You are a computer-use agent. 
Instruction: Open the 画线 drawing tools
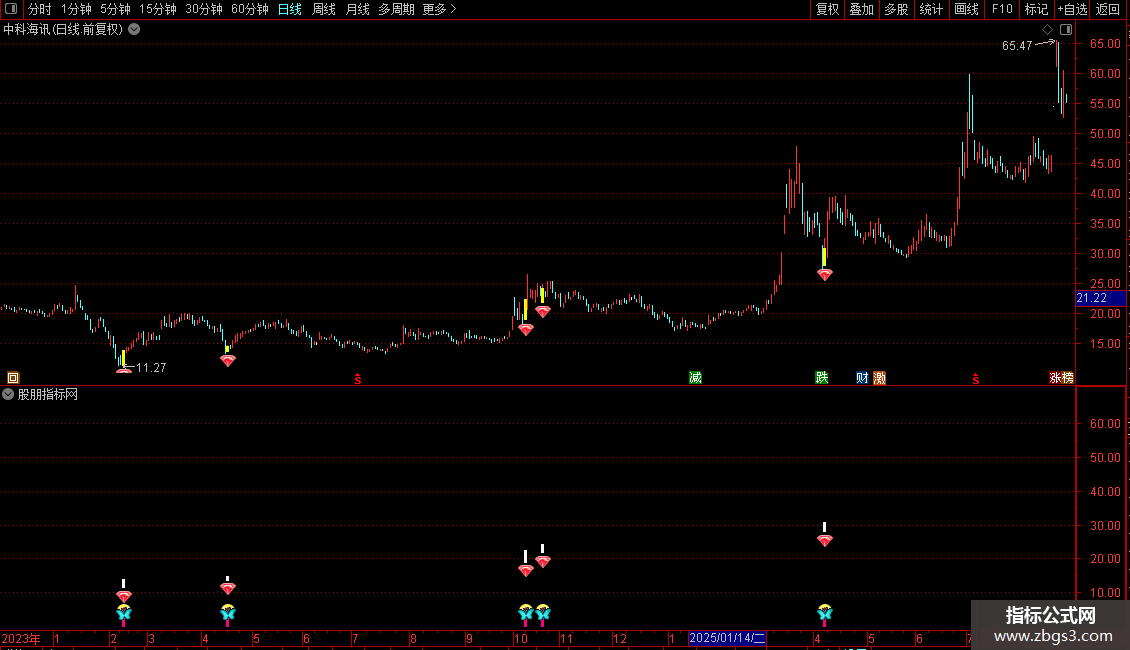coord(966,9)
